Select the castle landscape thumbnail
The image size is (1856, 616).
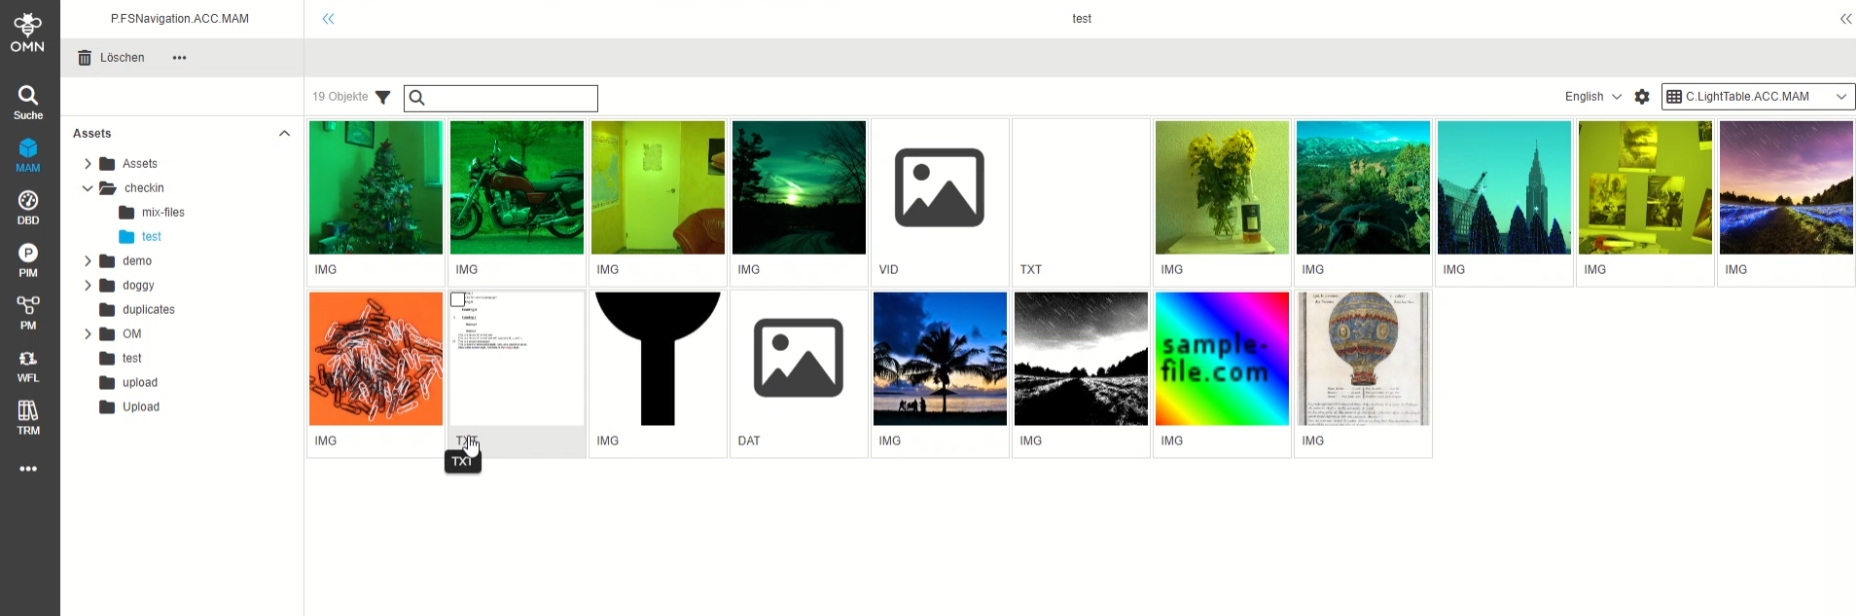pyautogui.click(x=1363, y=188)
